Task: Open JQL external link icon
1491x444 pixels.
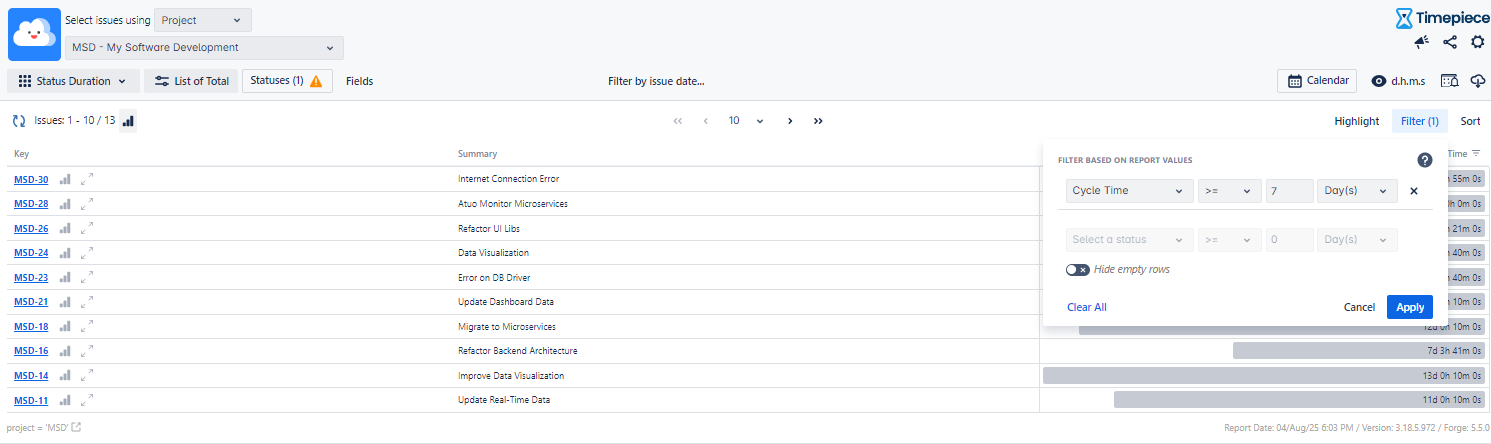Action: [76, 428]
